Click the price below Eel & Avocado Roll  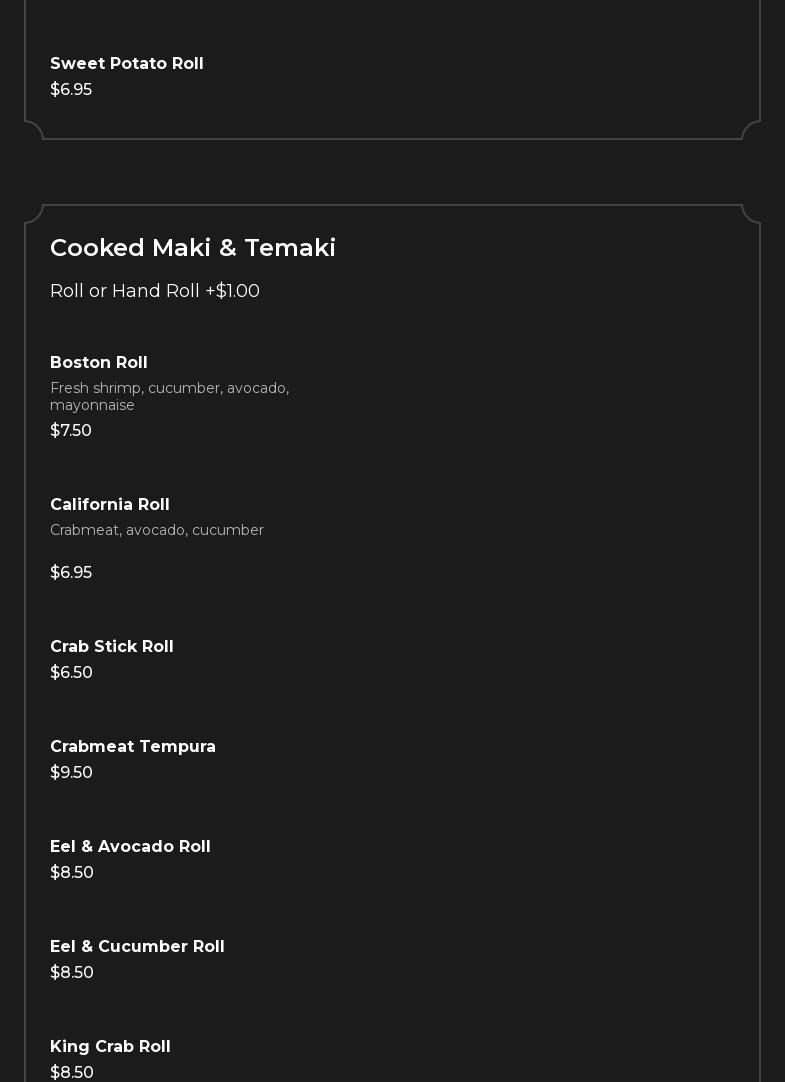(72, 873)
